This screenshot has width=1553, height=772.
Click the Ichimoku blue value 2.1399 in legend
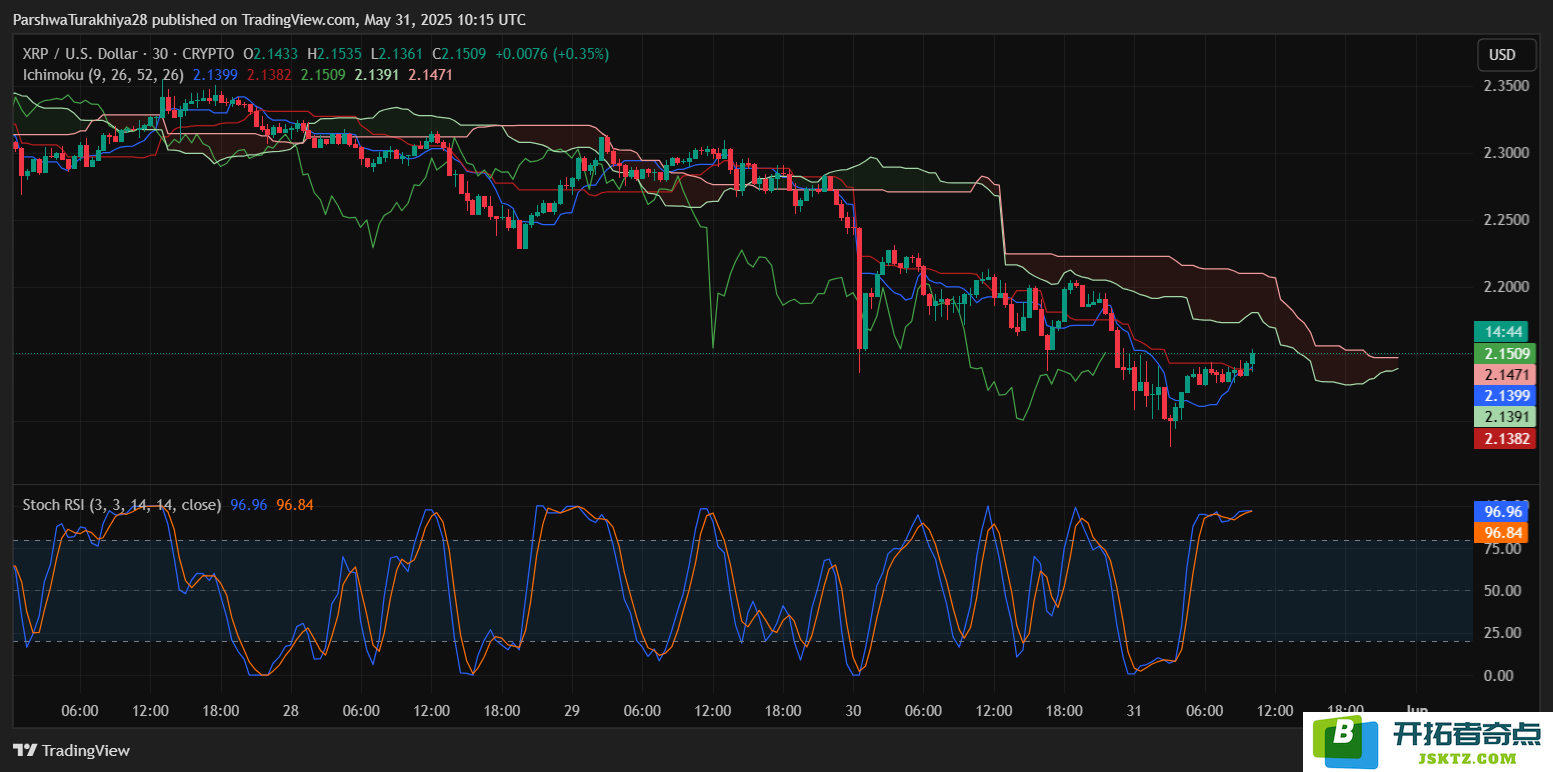pyautogui.click(x=215, y=74)
